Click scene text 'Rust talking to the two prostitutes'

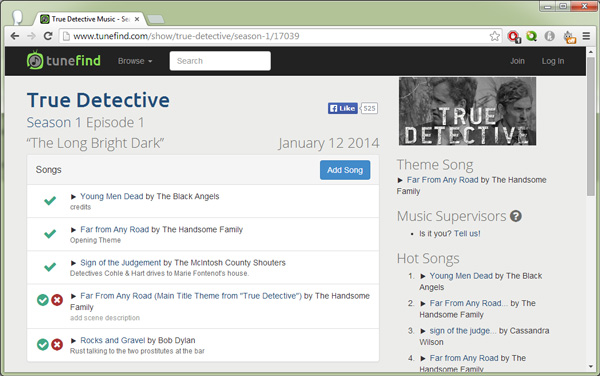pos(137,351)
